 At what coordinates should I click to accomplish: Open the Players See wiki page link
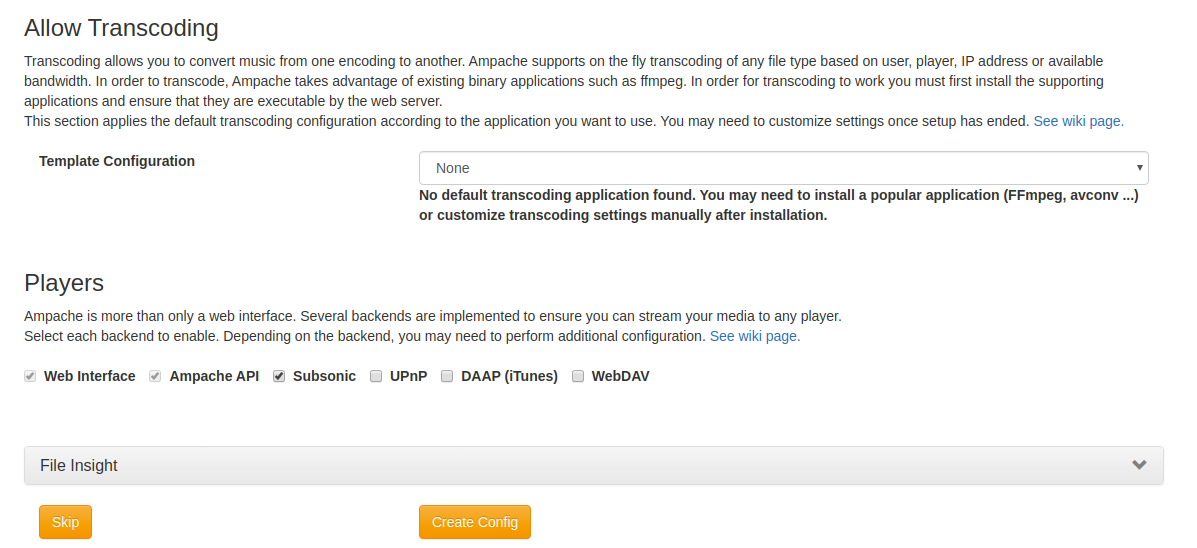(x=755, y=336)
